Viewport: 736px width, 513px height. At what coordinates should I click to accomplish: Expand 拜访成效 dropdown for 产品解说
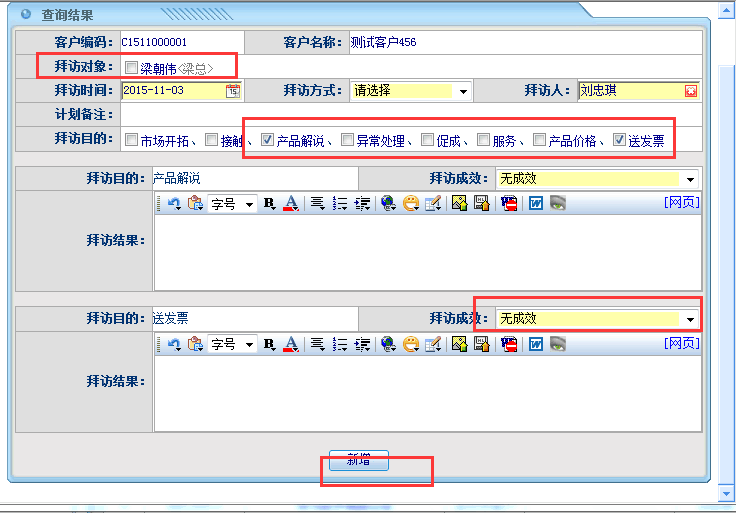[690, 179]
